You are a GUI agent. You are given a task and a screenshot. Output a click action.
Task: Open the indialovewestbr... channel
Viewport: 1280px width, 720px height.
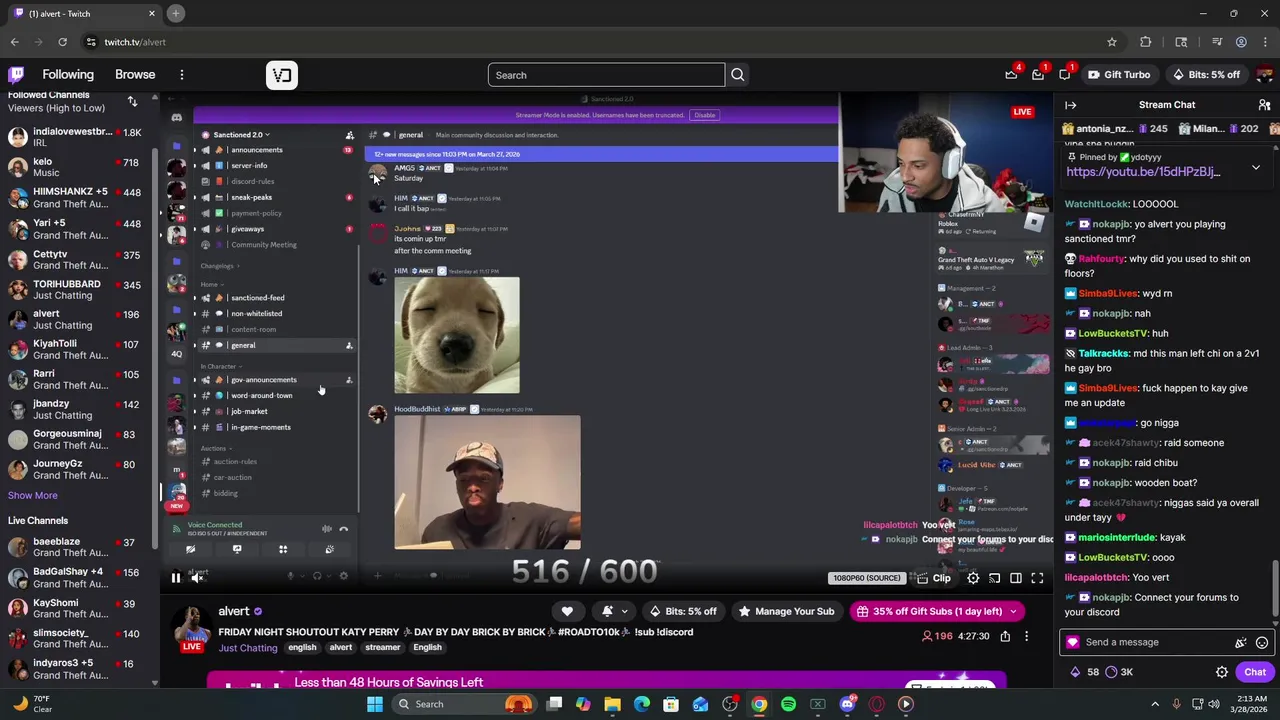point(76,137)
